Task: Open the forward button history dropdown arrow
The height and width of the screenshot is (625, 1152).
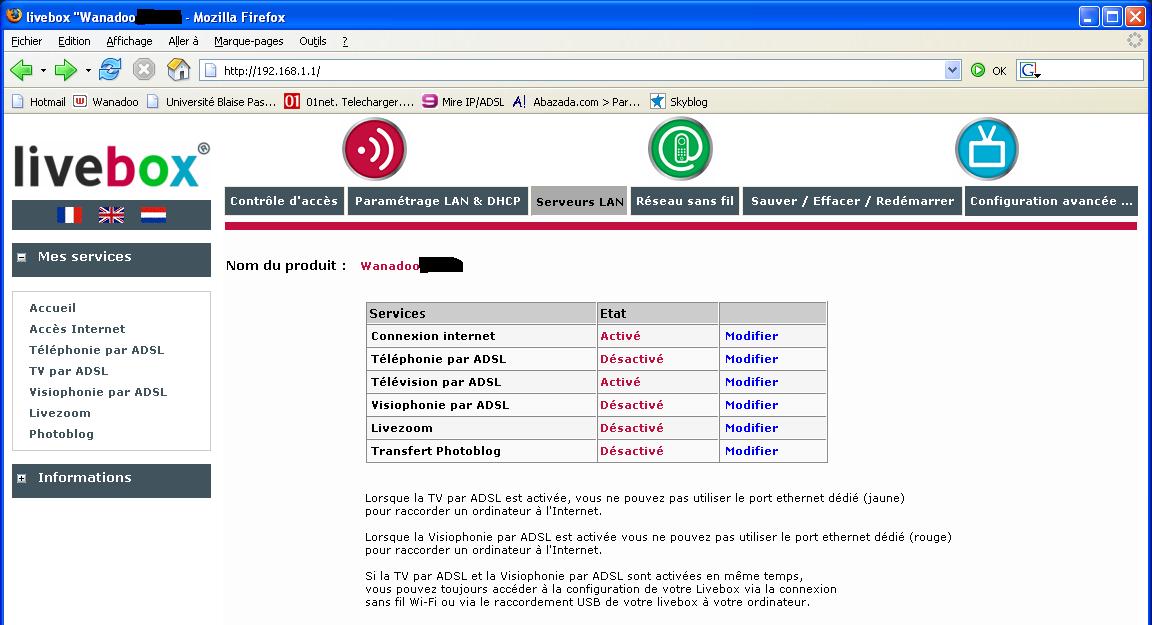Action: 88,71
